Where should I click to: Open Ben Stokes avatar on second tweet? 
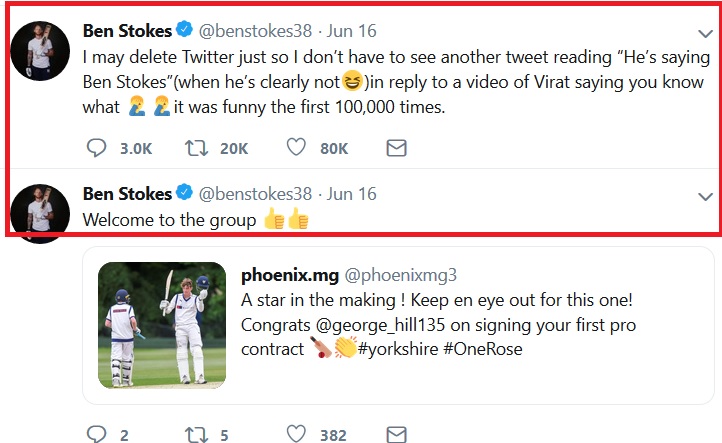coord(40,214)
